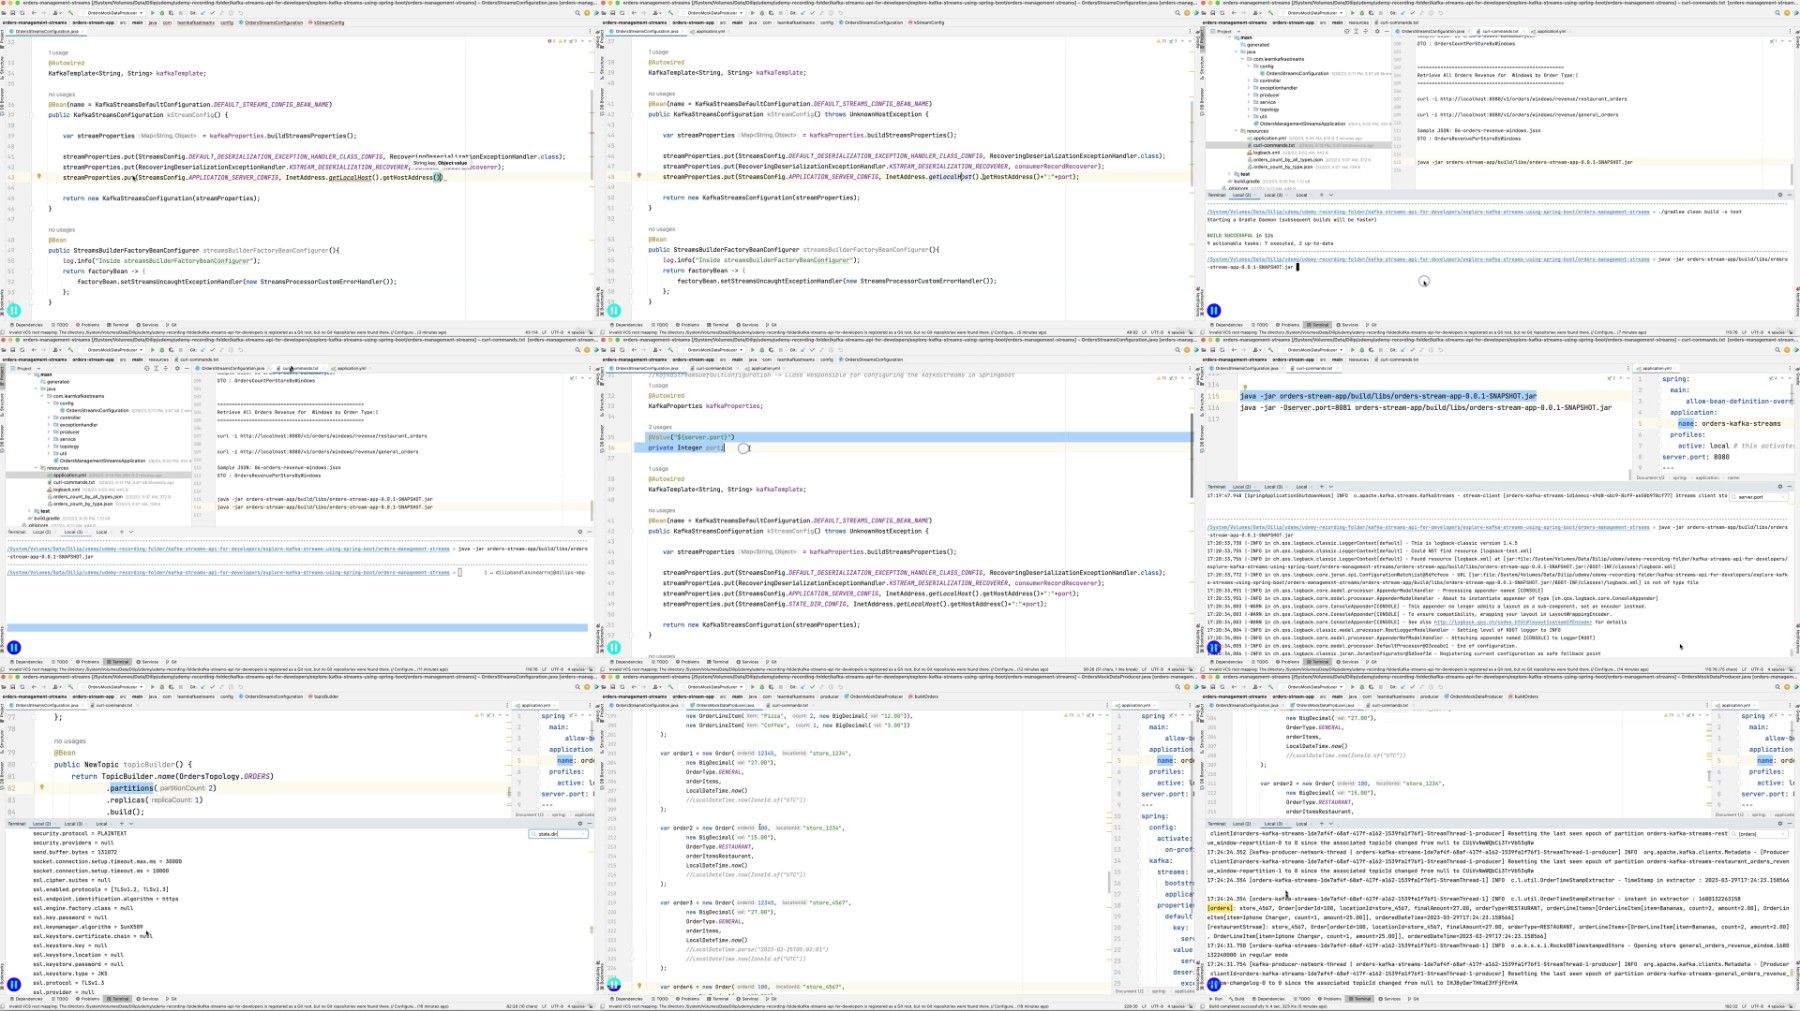Expand exceptionhandler folder in BUILD SUCCESSFUL frame project tree
Image resolution: width=1800 pixels, height=1011 pixels.
pyautogui.click(x=1249, y=88)
